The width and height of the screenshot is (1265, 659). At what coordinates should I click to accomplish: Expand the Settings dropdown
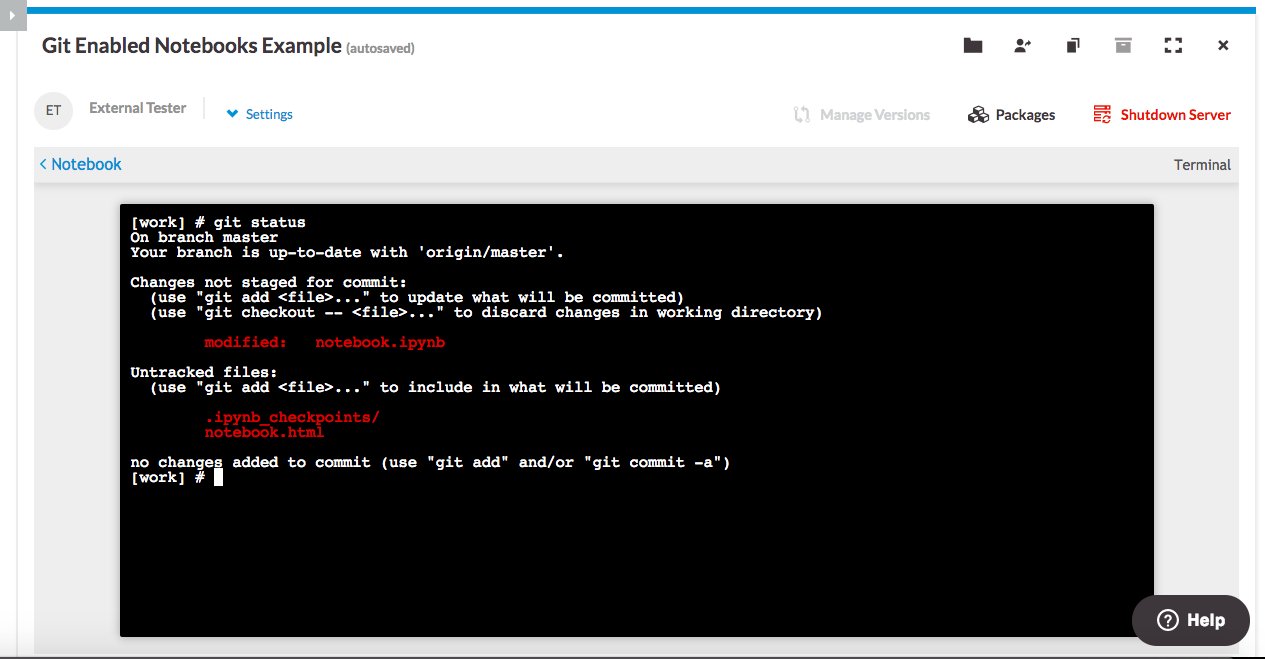click(260, 114)
